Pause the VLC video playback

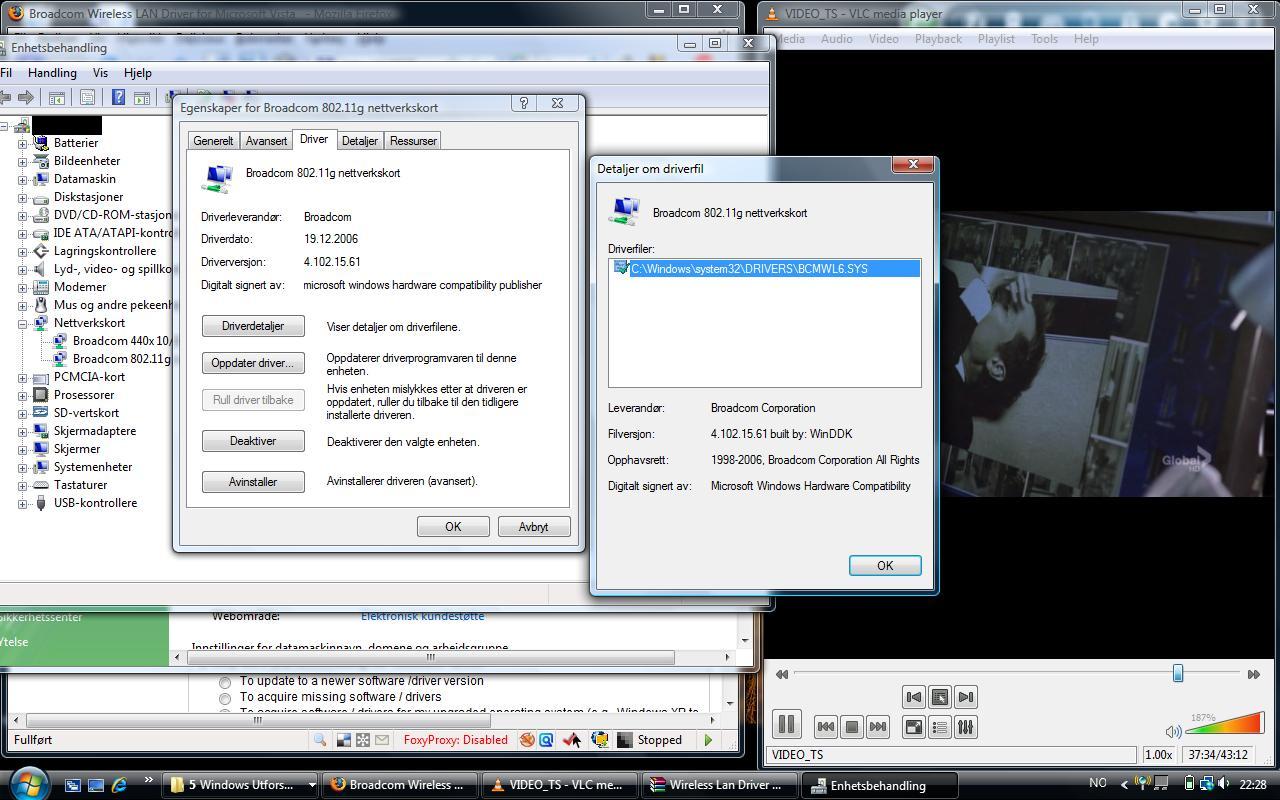click(x=786, y=725)
